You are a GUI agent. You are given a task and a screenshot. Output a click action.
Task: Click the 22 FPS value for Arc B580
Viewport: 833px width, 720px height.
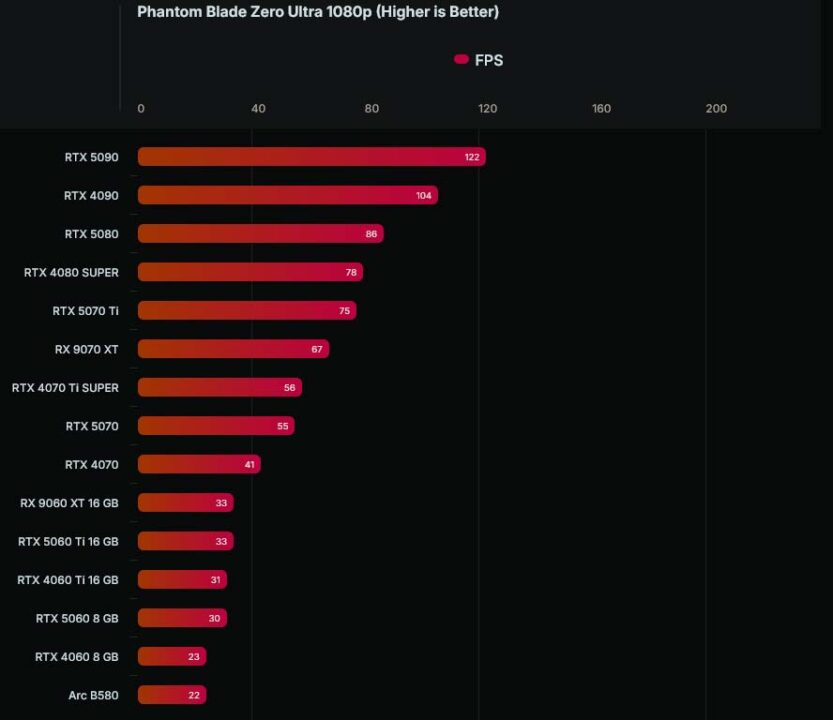(194, 695)
